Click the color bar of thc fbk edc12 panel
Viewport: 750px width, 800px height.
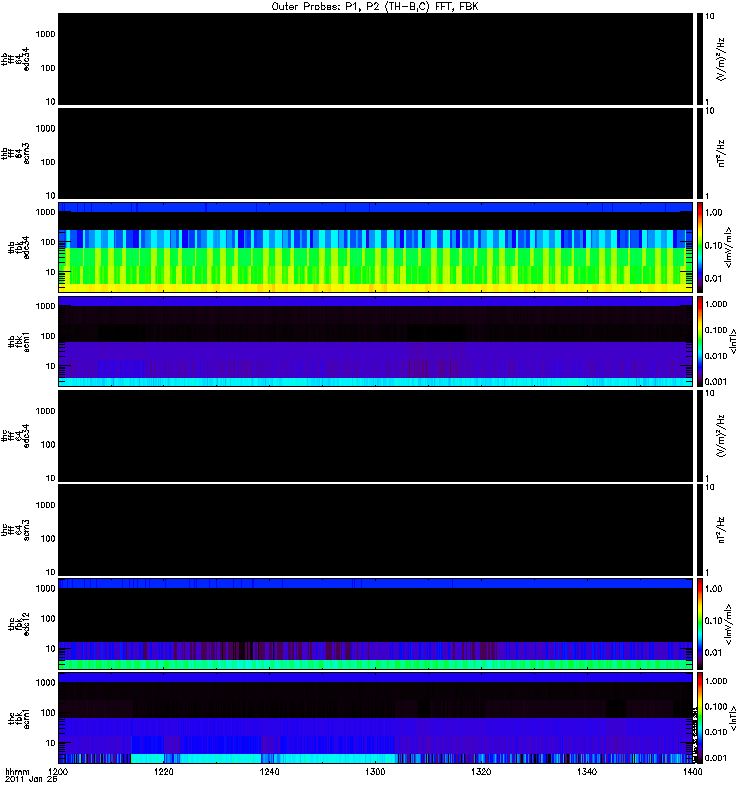point(699,624)
